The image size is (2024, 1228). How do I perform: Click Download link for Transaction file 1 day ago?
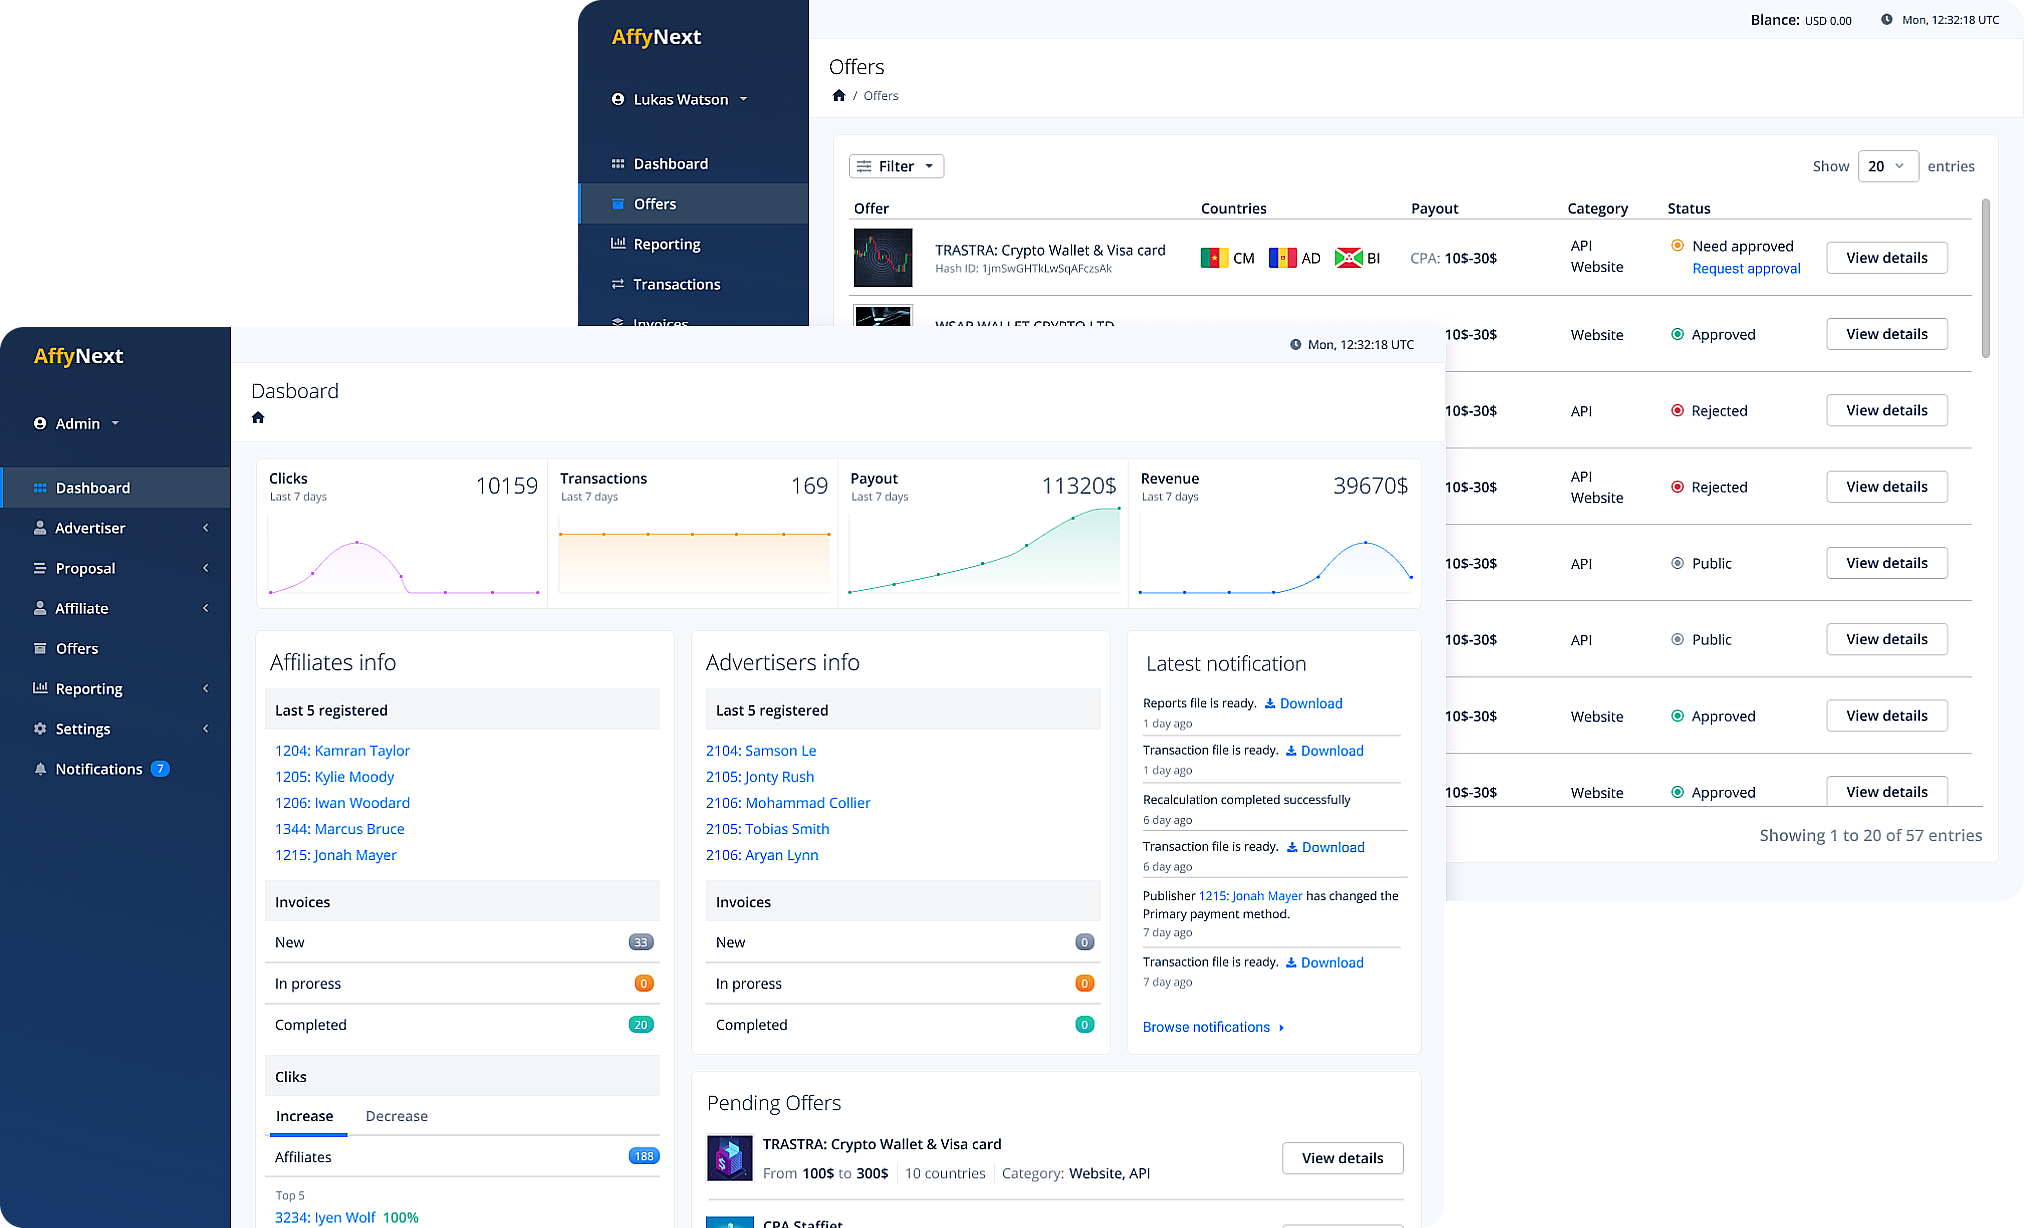[x=1324, y=751]
